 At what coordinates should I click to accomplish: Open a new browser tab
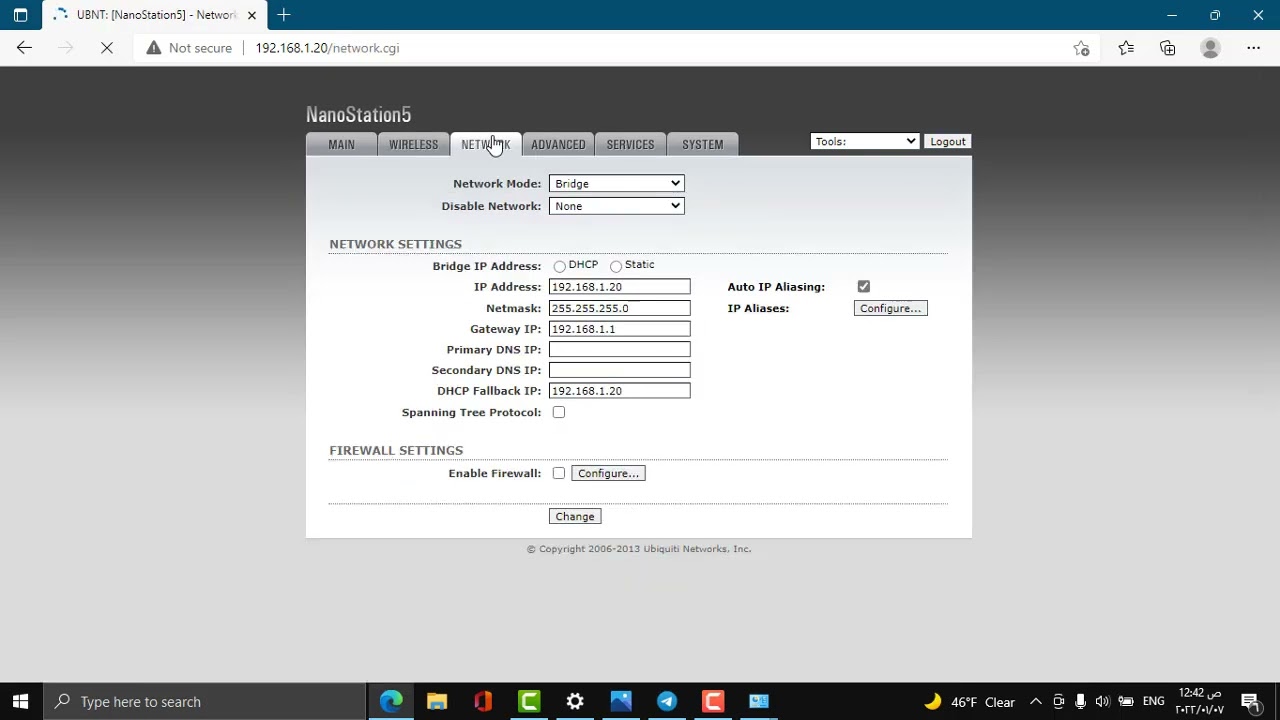coord(284,15)
